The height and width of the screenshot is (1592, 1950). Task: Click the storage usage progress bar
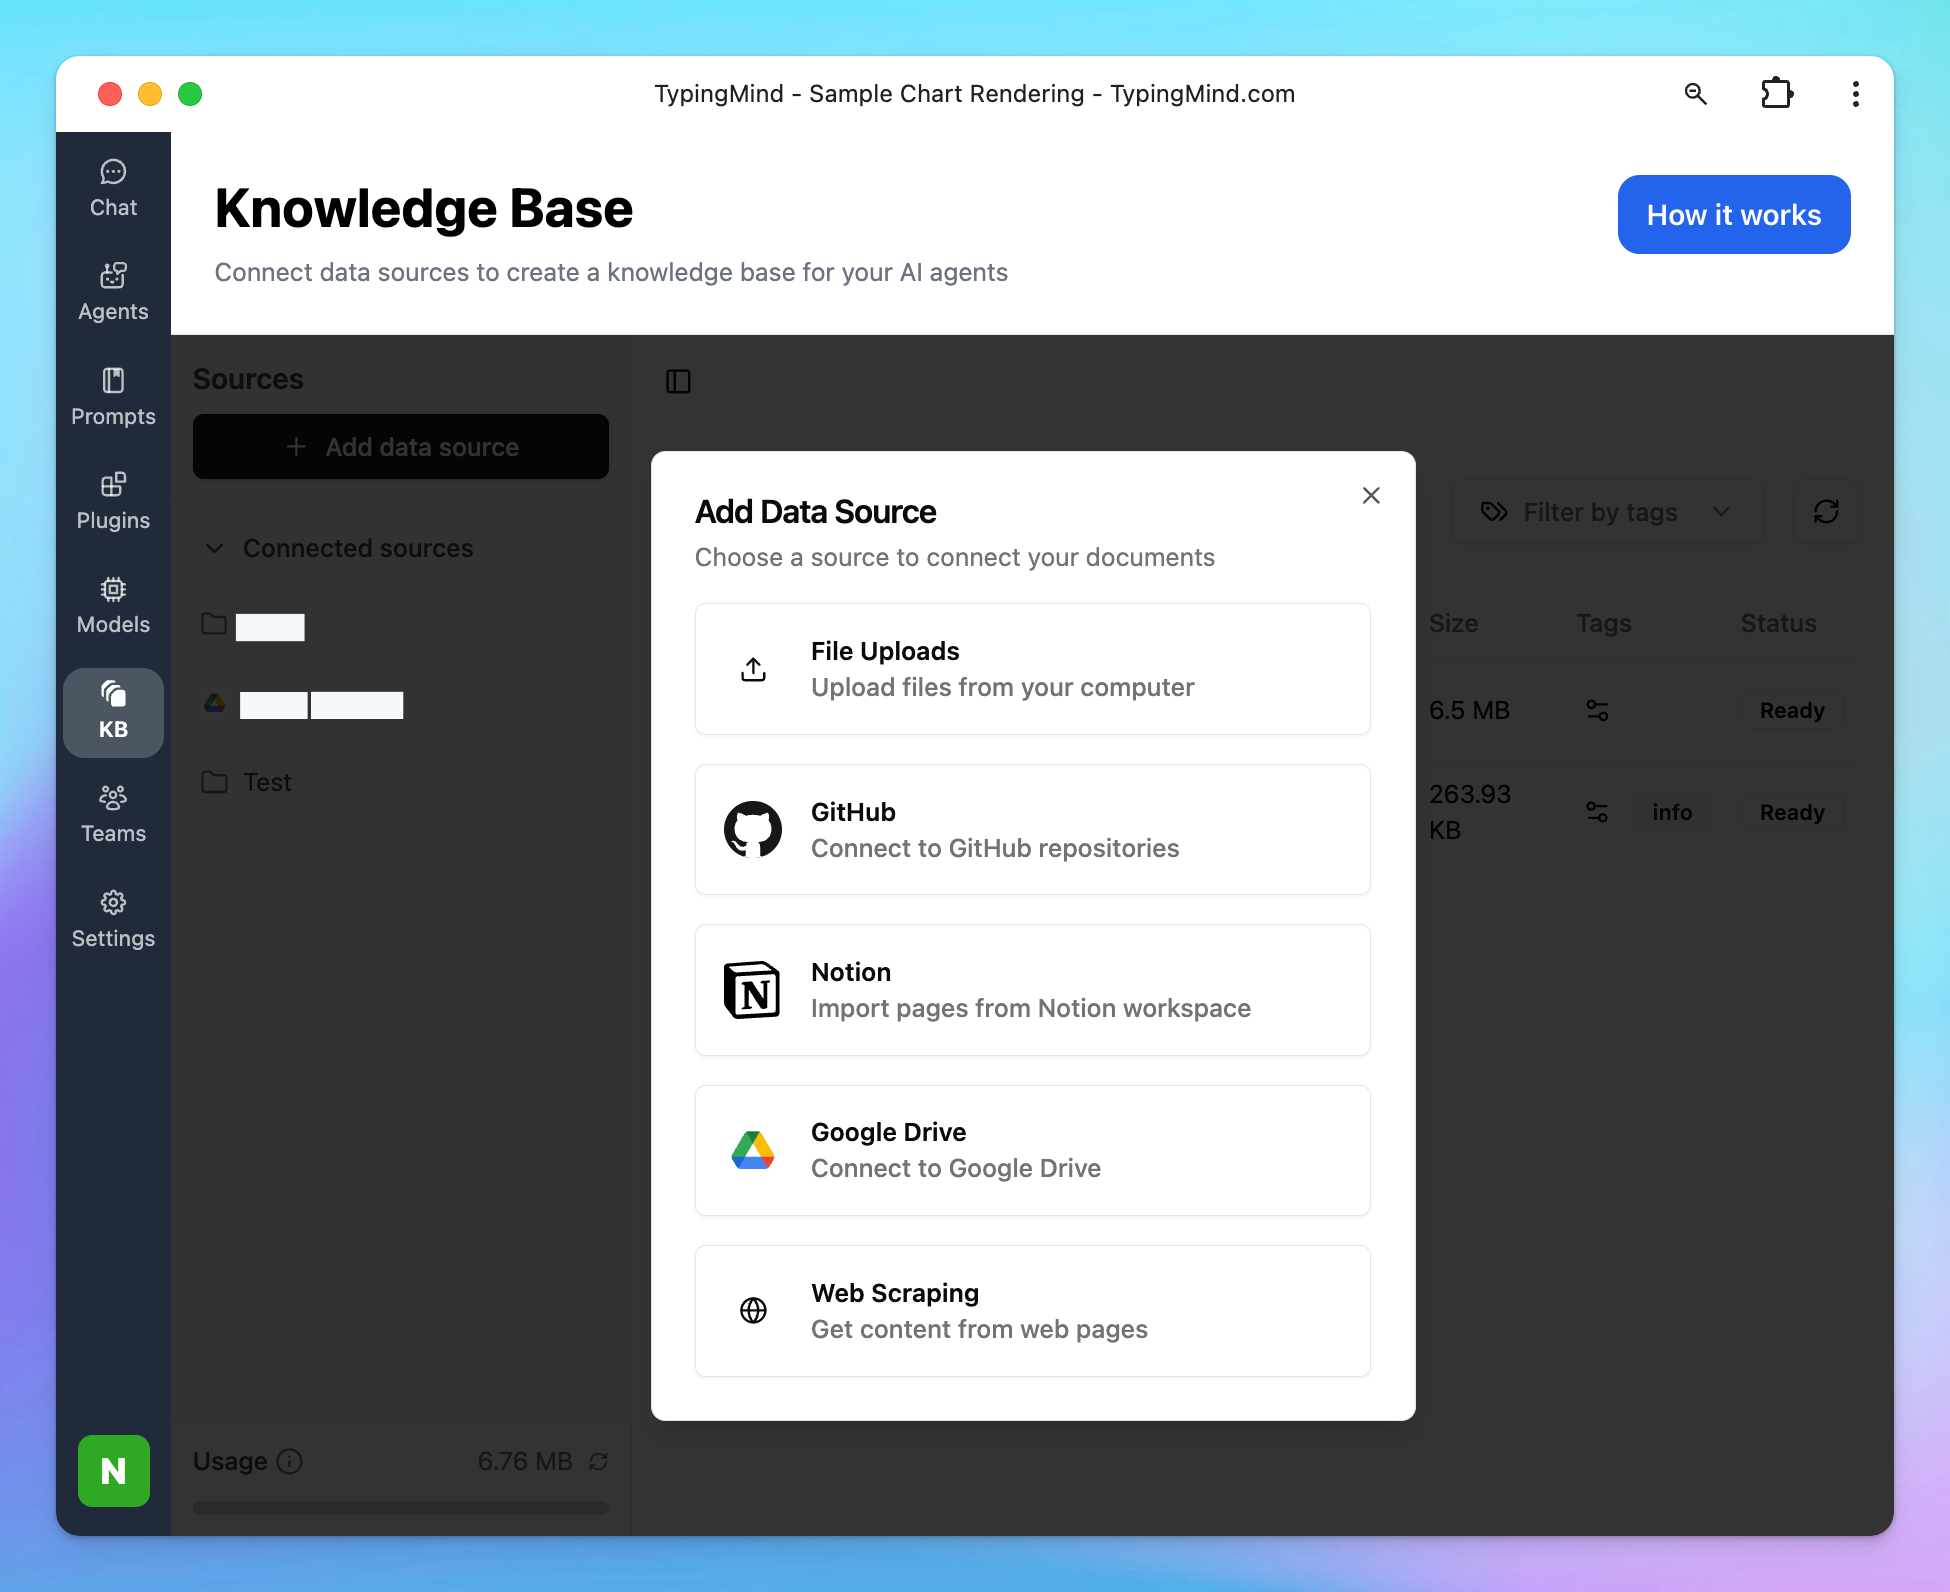click(400, 1508)
